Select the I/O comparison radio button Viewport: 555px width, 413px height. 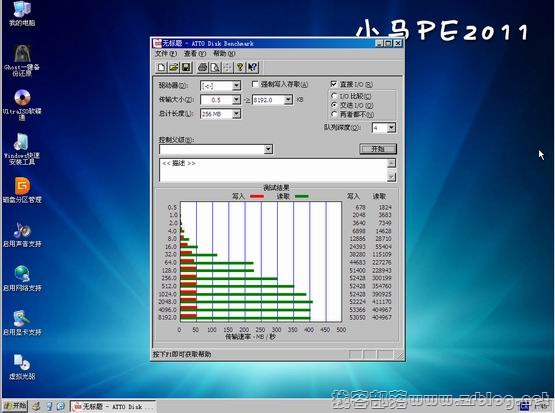(334, 96)
